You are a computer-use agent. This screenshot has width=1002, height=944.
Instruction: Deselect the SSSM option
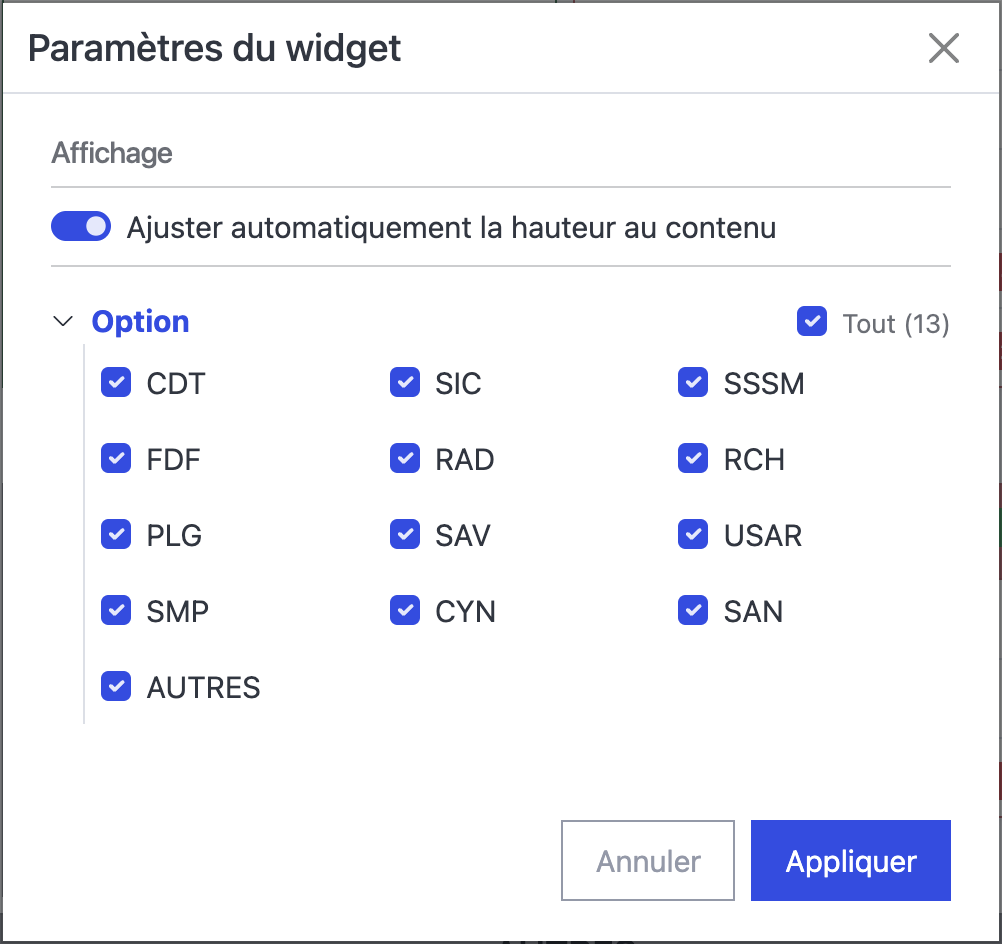693,383
